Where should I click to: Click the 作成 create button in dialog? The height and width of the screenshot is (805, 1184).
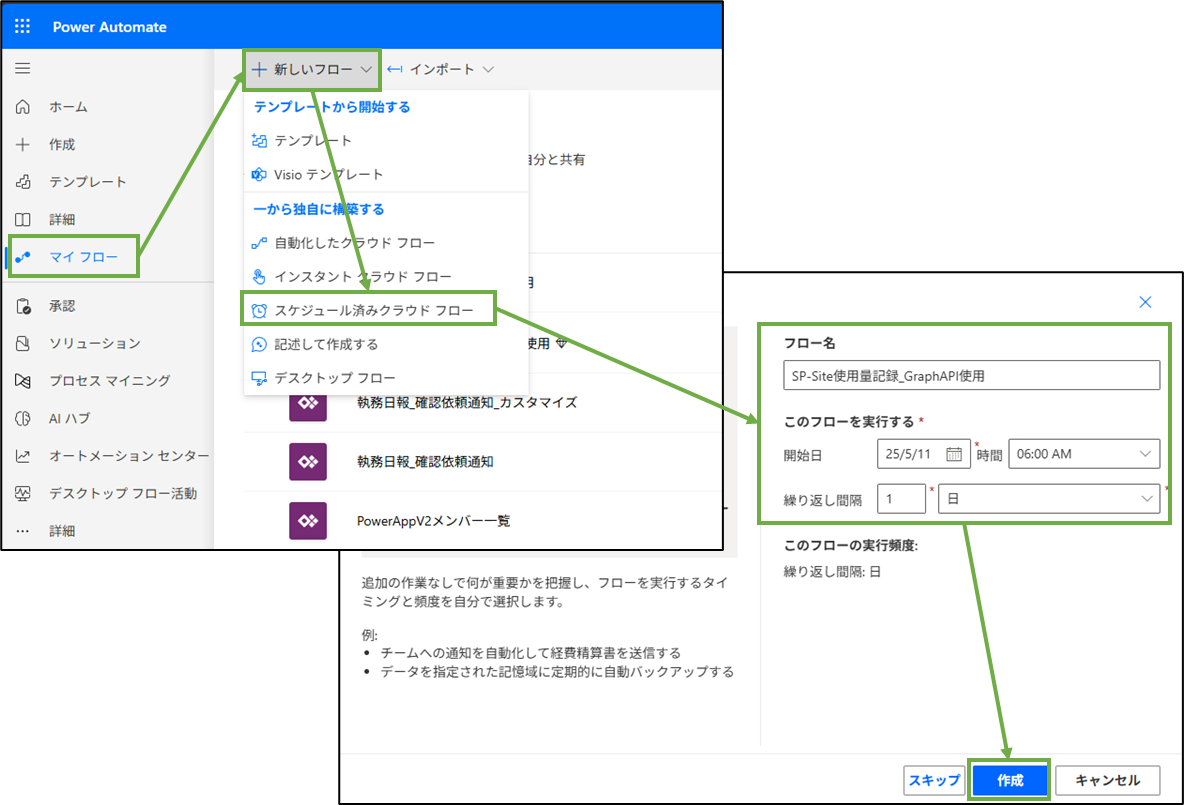tap(1010, 780)
